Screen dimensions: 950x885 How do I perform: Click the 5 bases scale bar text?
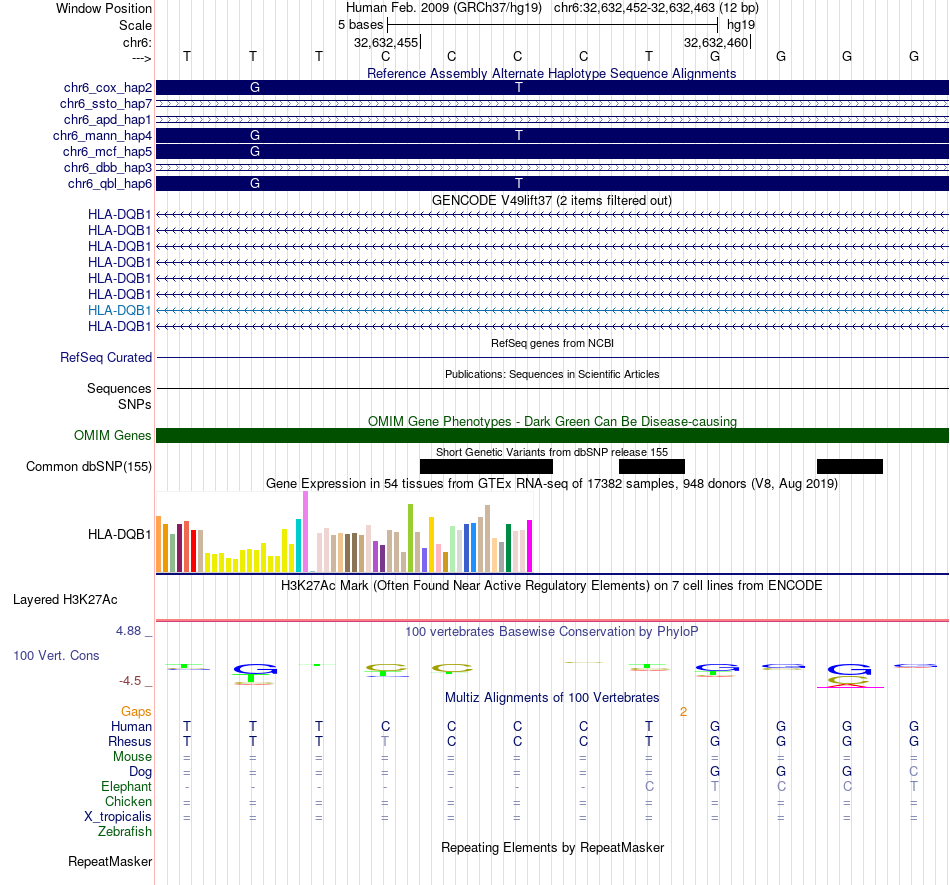point(360,25)
